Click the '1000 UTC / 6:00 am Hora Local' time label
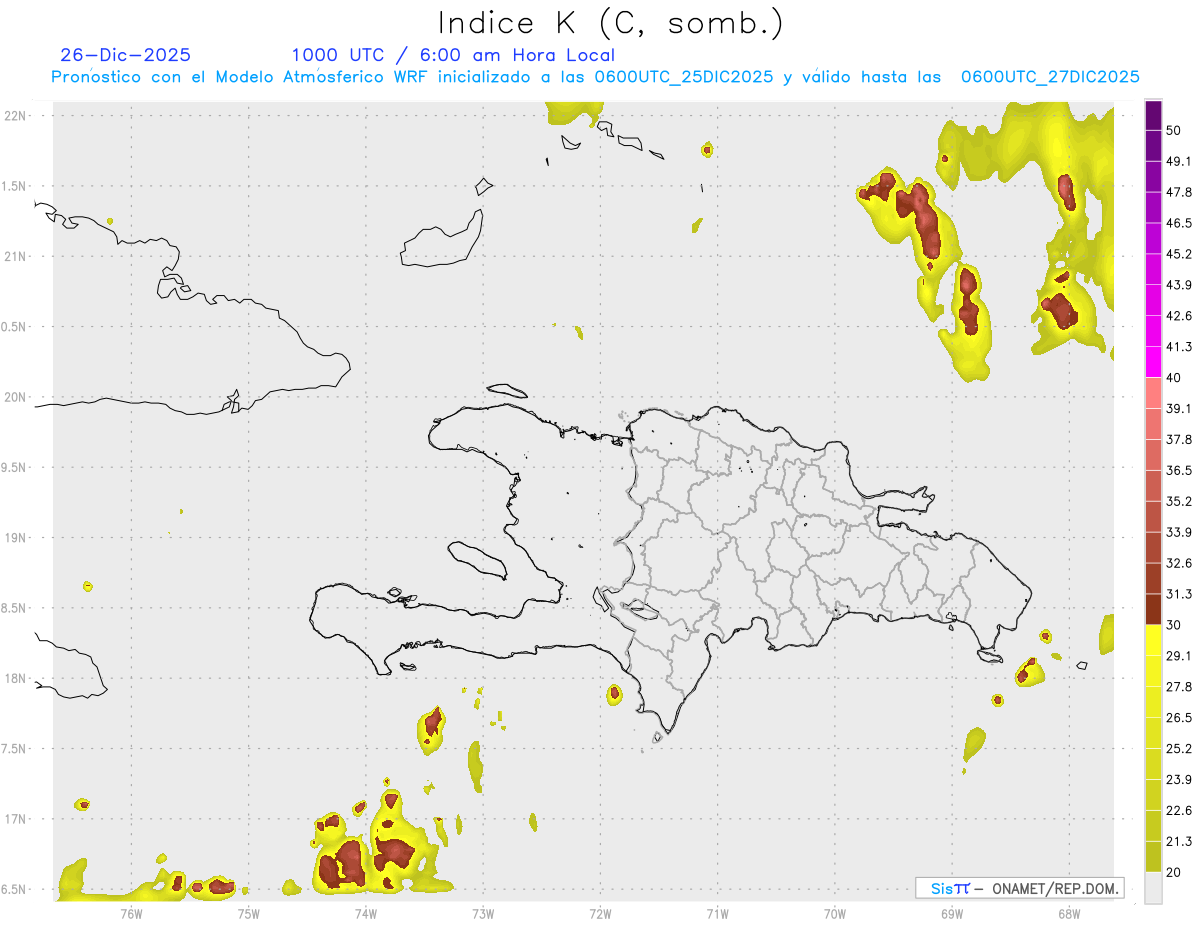1200x927 pixels. (x=453, y=55)
